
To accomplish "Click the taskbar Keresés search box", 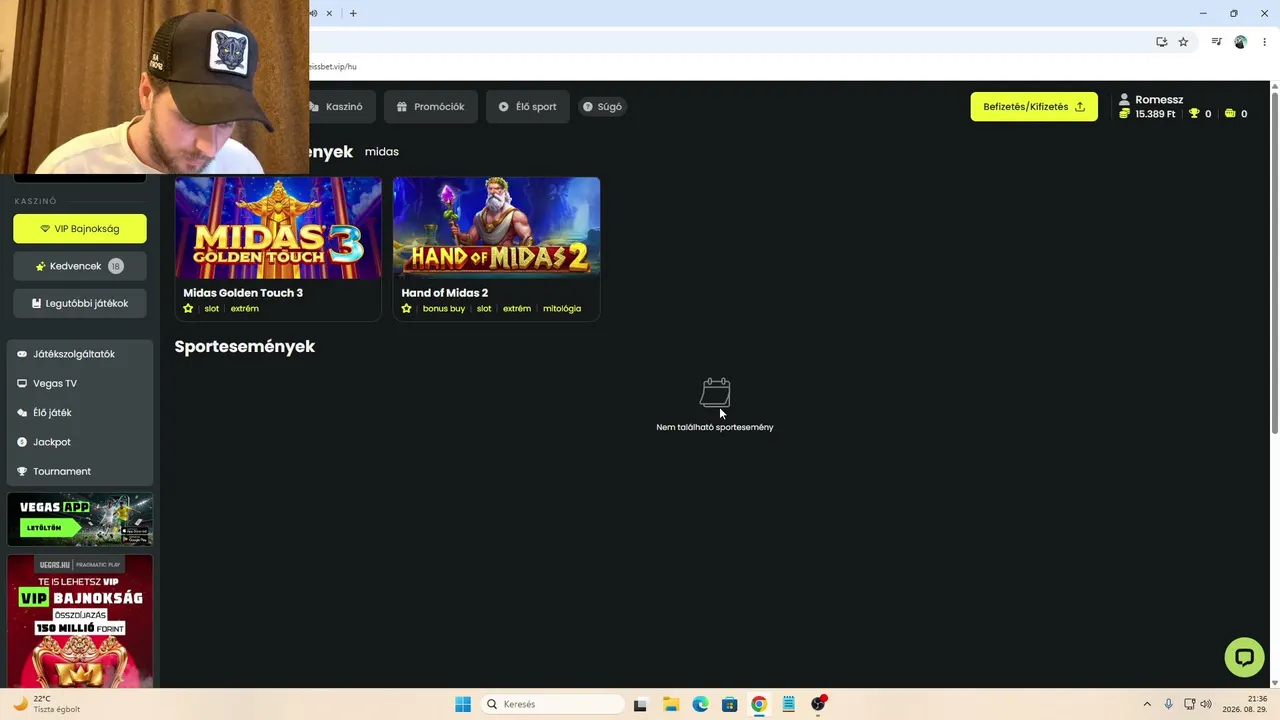I will point(553,704).
